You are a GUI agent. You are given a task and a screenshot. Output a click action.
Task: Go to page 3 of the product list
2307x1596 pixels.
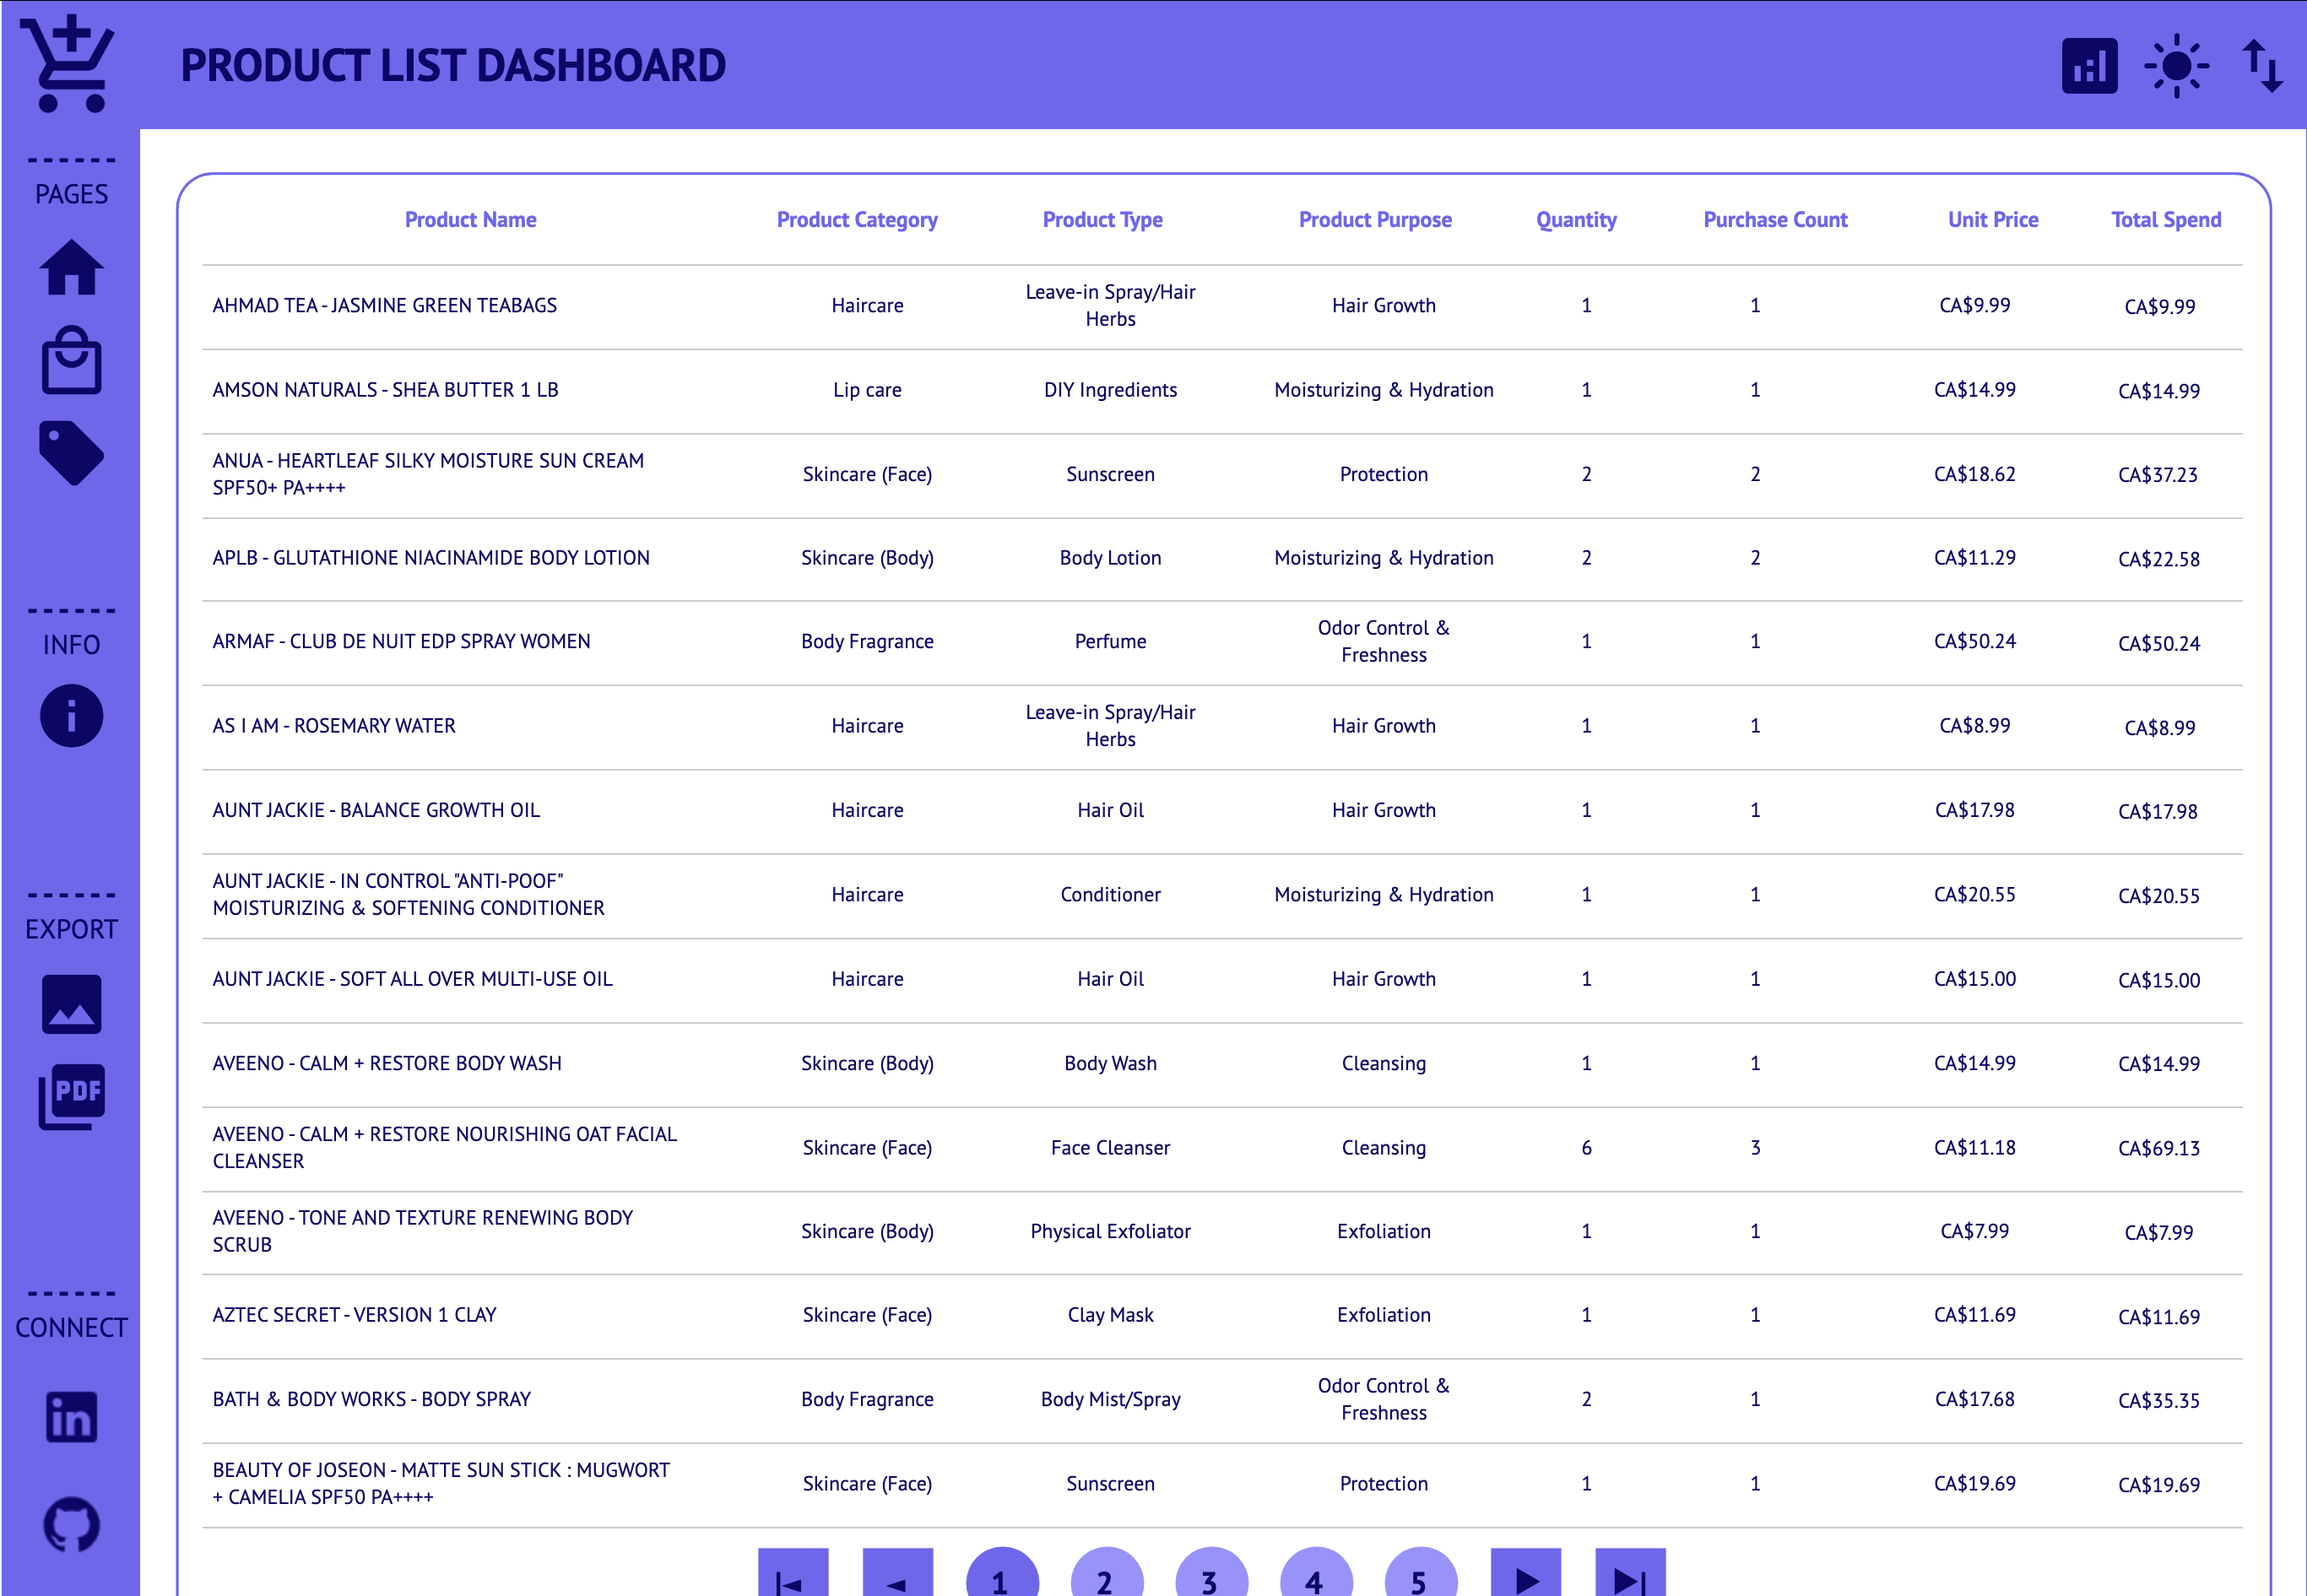(x=1210, y=1580)
